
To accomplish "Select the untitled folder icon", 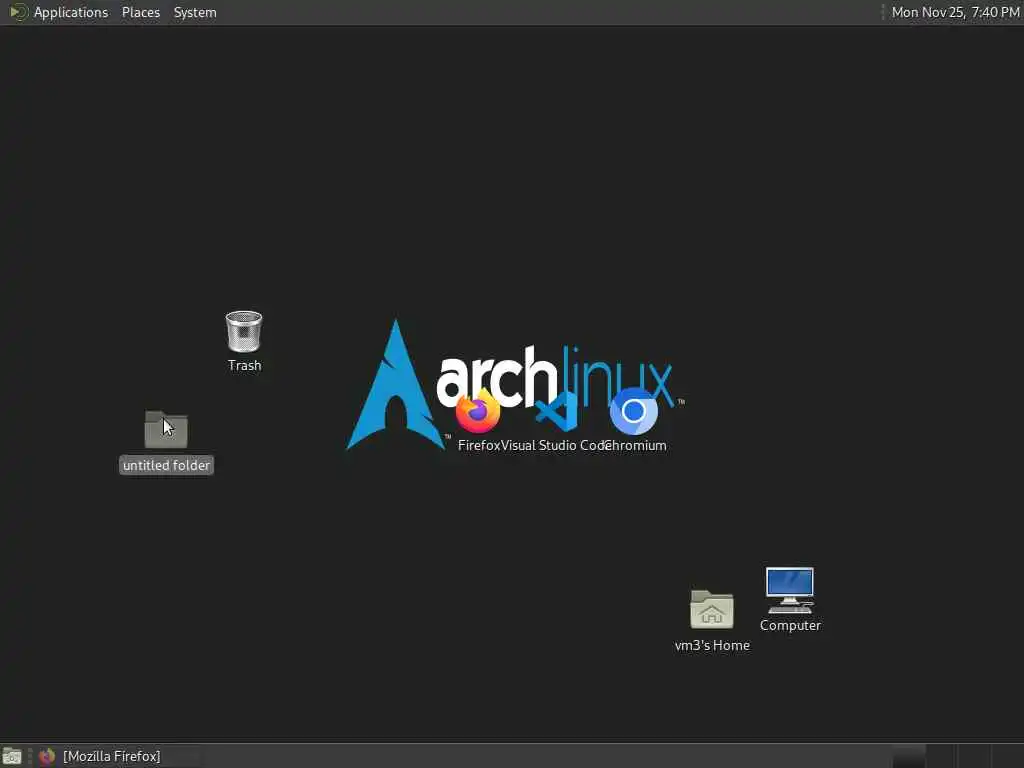I will coord(166,430).
